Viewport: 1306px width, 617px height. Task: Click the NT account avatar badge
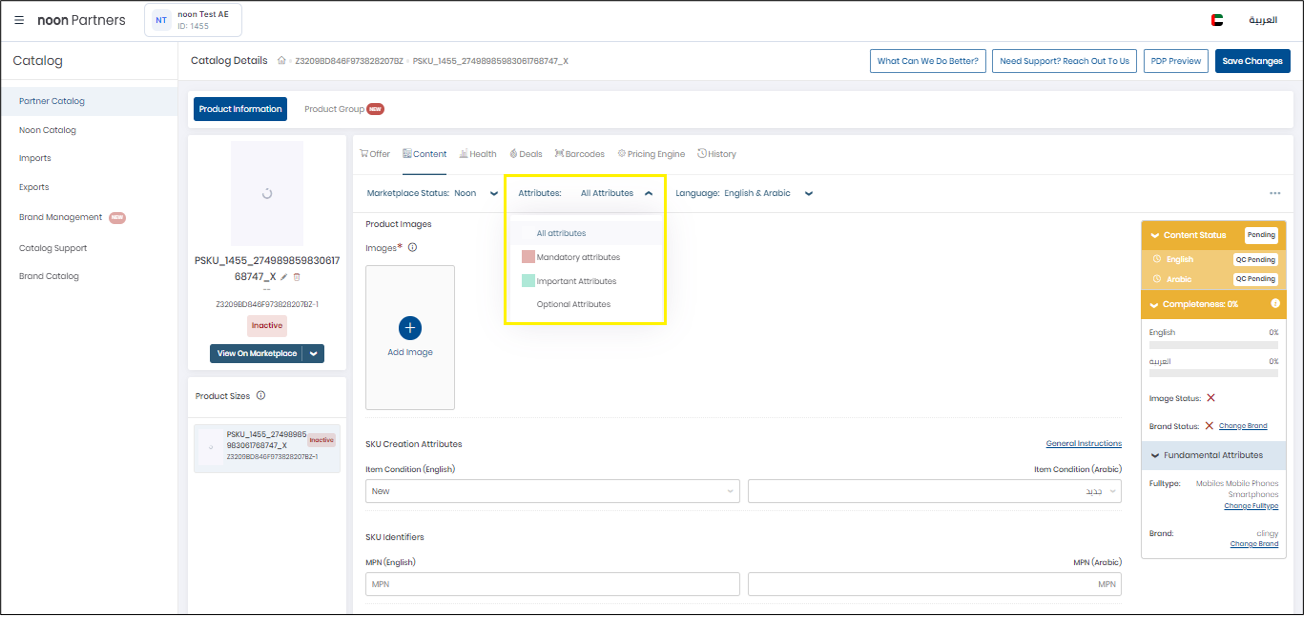pos(161,20)
